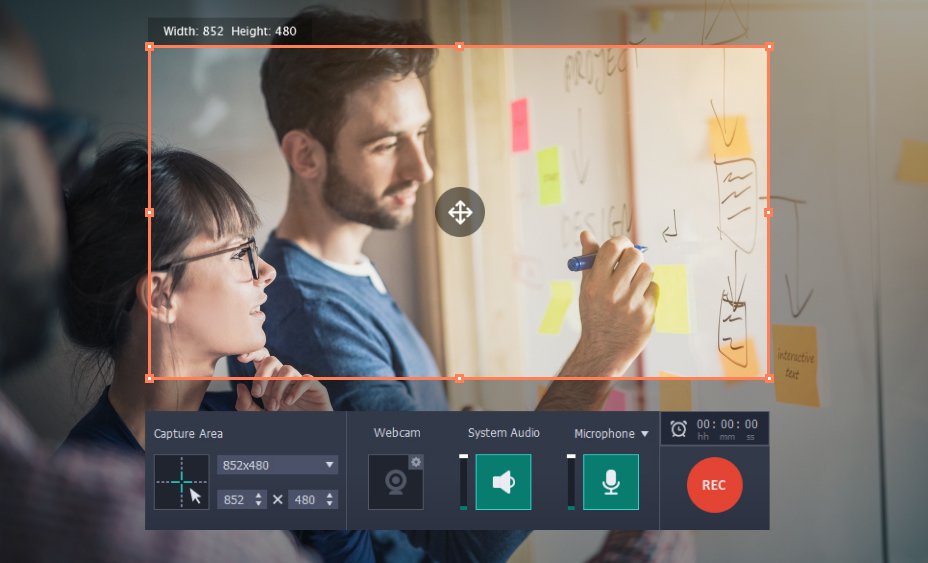Open webcam settings gear icon
The image size is (928, 563).
(416, 462)
